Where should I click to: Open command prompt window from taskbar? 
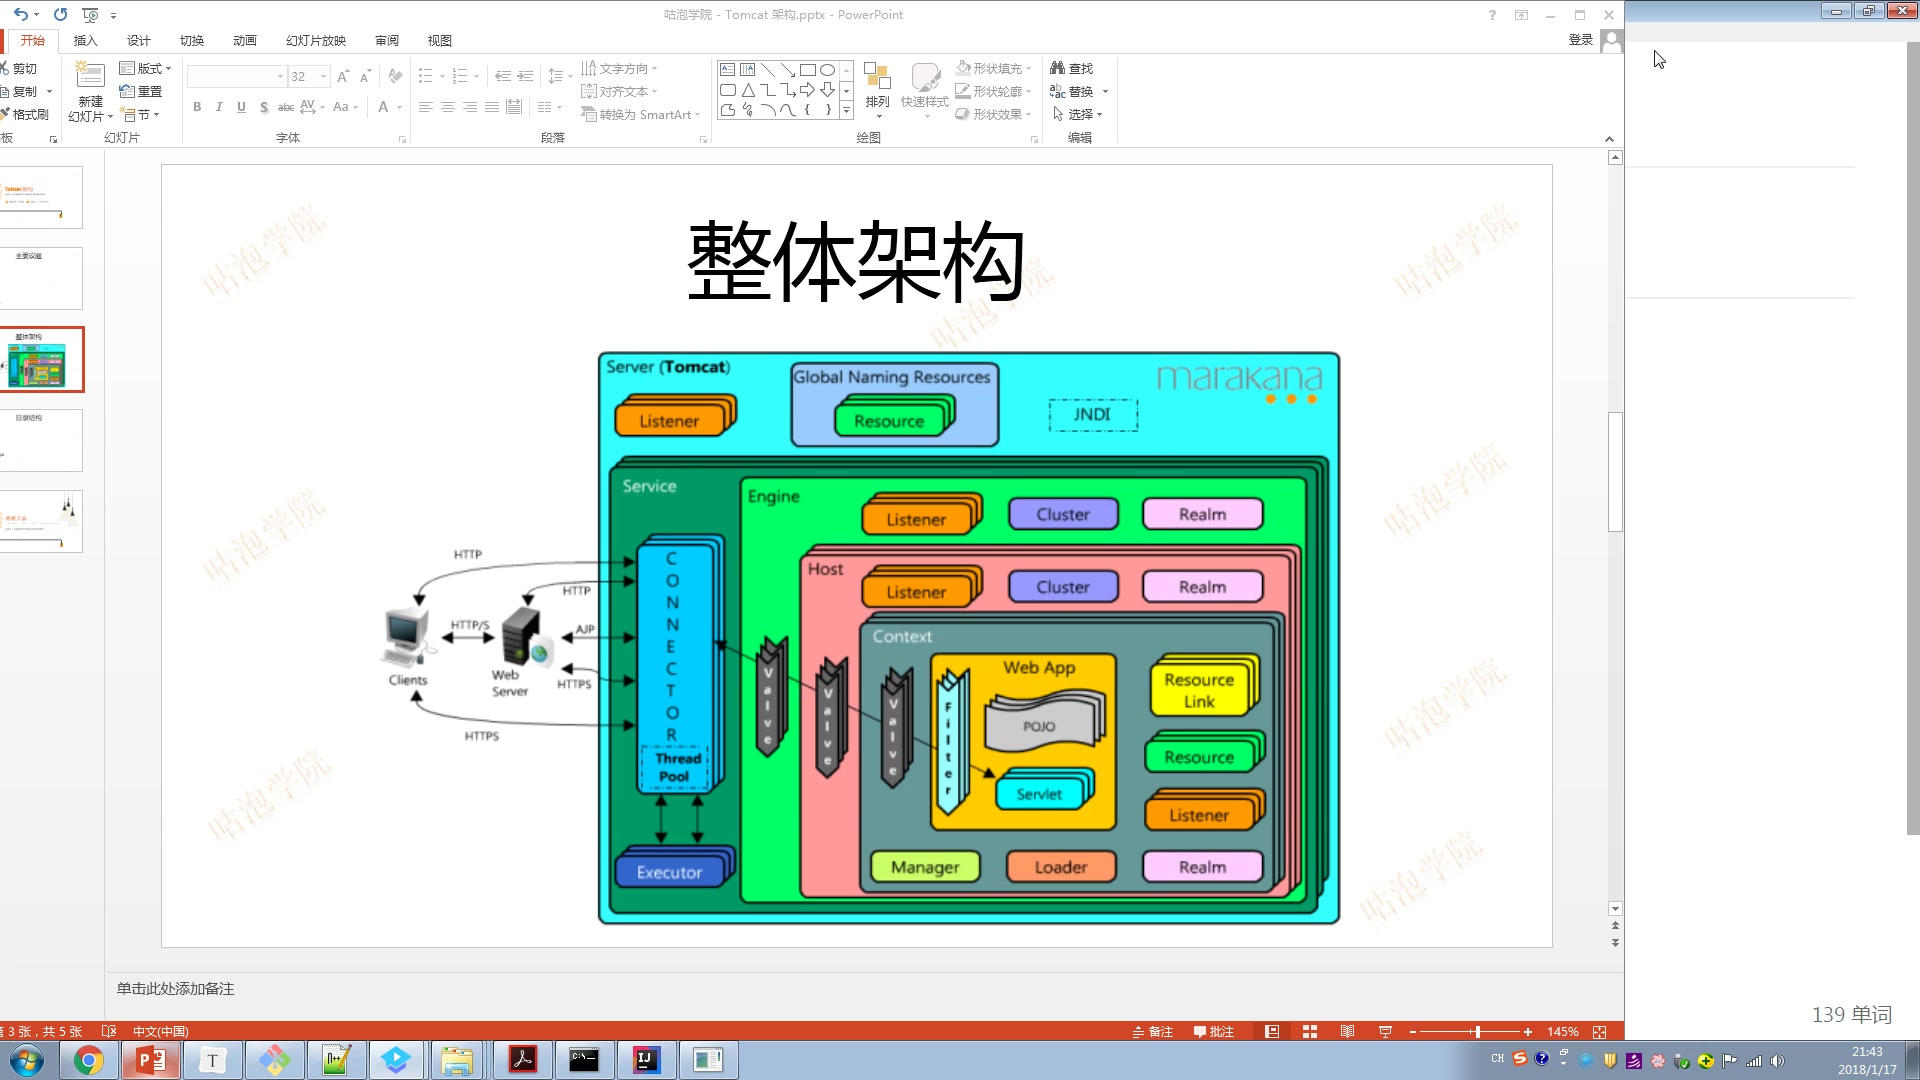tap(584, 1060)
